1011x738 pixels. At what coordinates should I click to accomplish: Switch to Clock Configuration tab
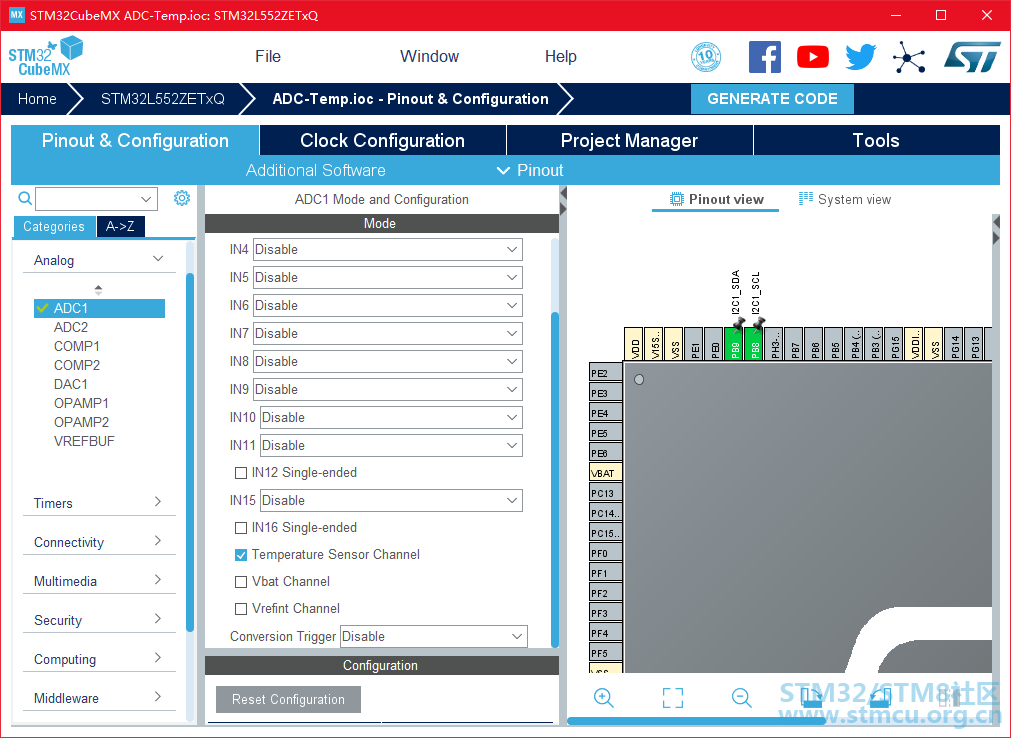pos(382,141)
